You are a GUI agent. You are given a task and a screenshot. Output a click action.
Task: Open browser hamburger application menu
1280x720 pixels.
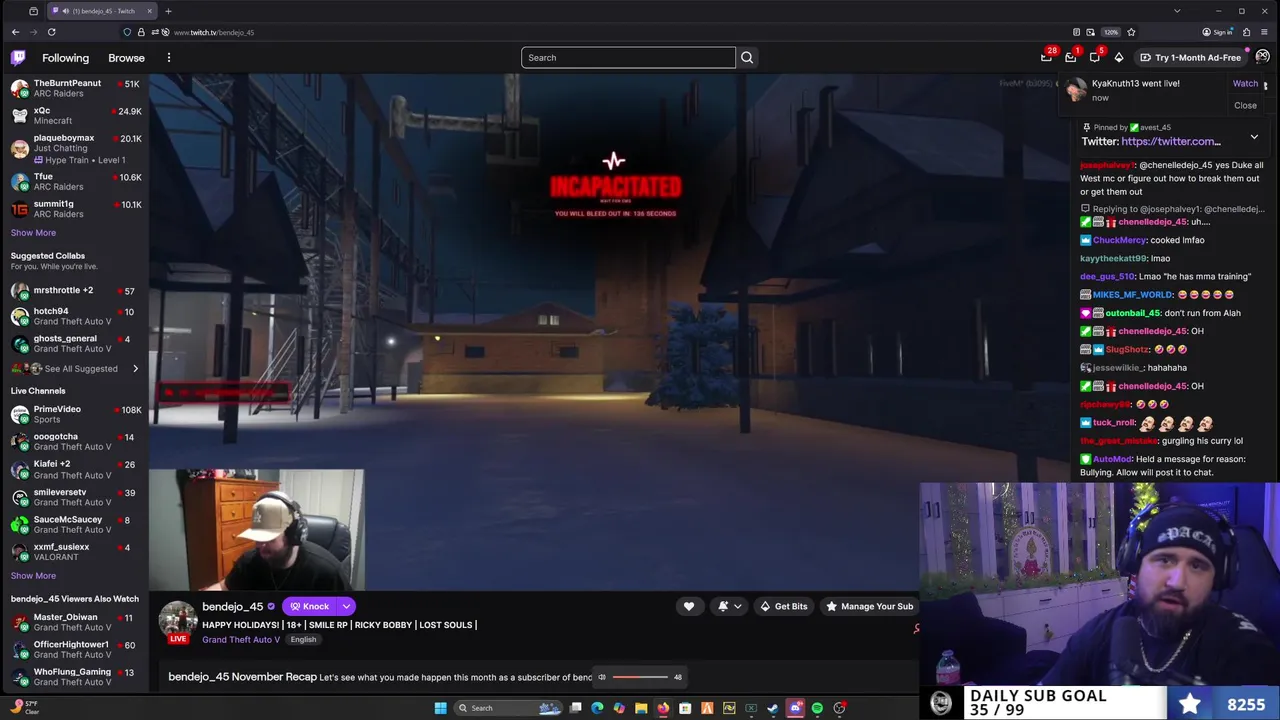click(x=1264, y=32)
